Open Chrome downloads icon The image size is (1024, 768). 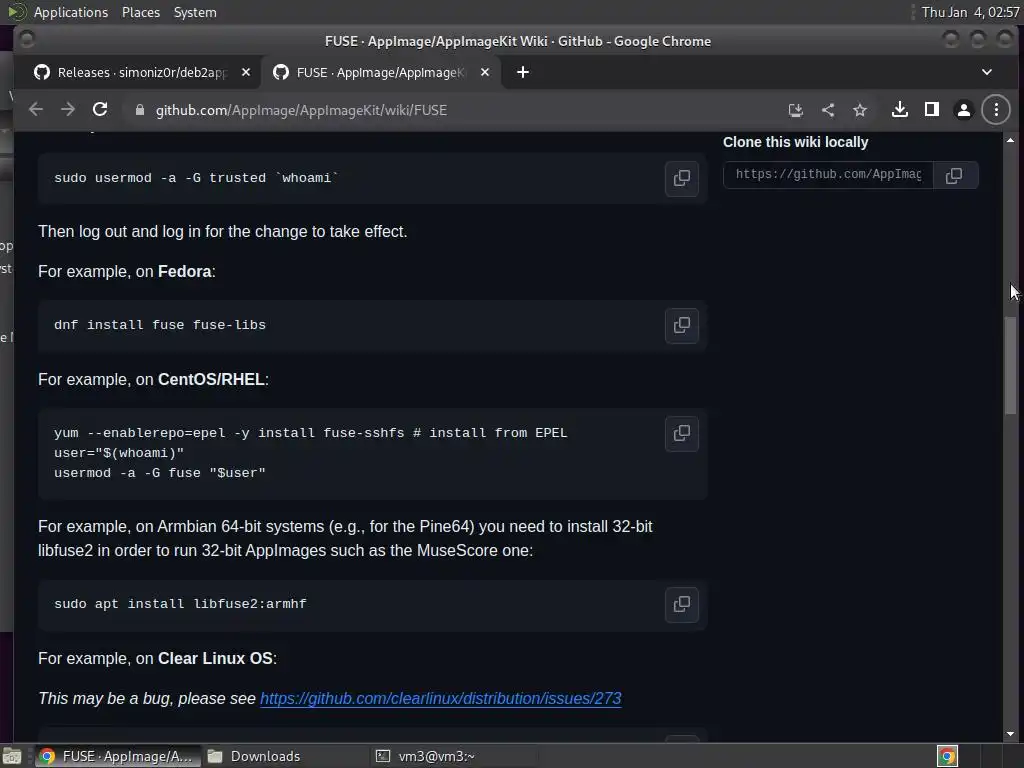click(900, 110)
